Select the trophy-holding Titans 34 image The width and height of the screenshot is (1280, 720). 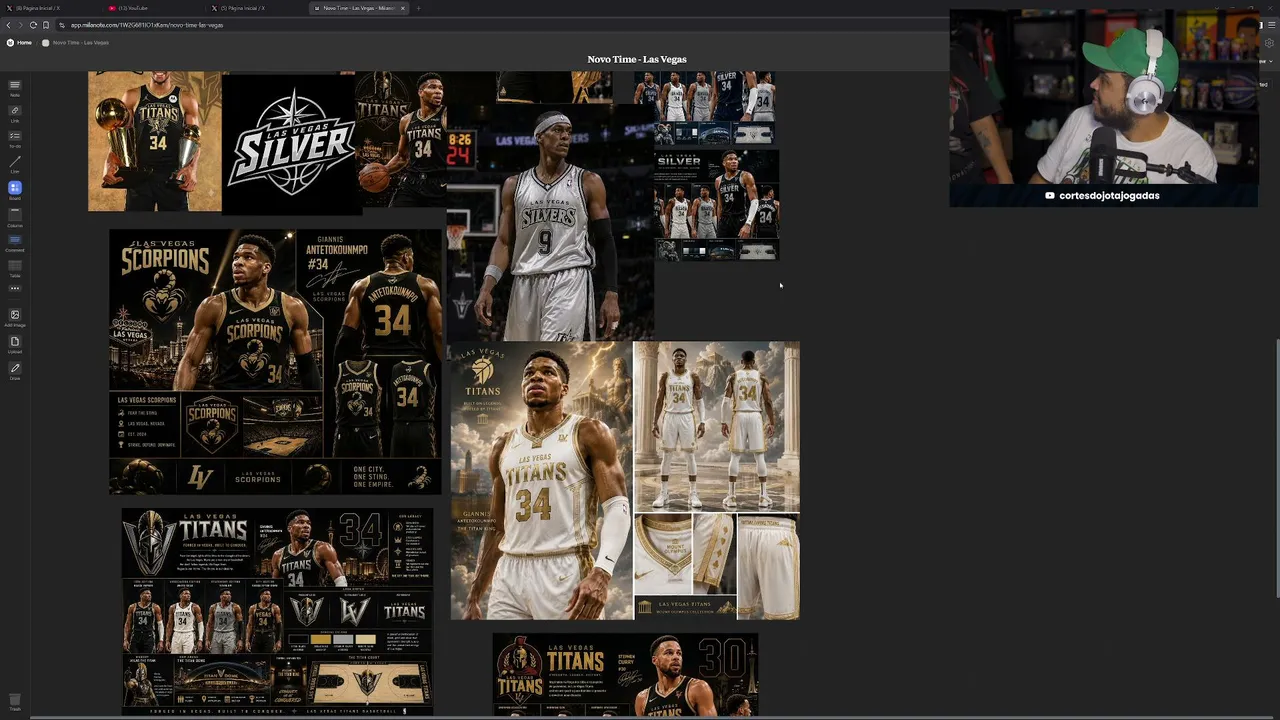(155, 141)
